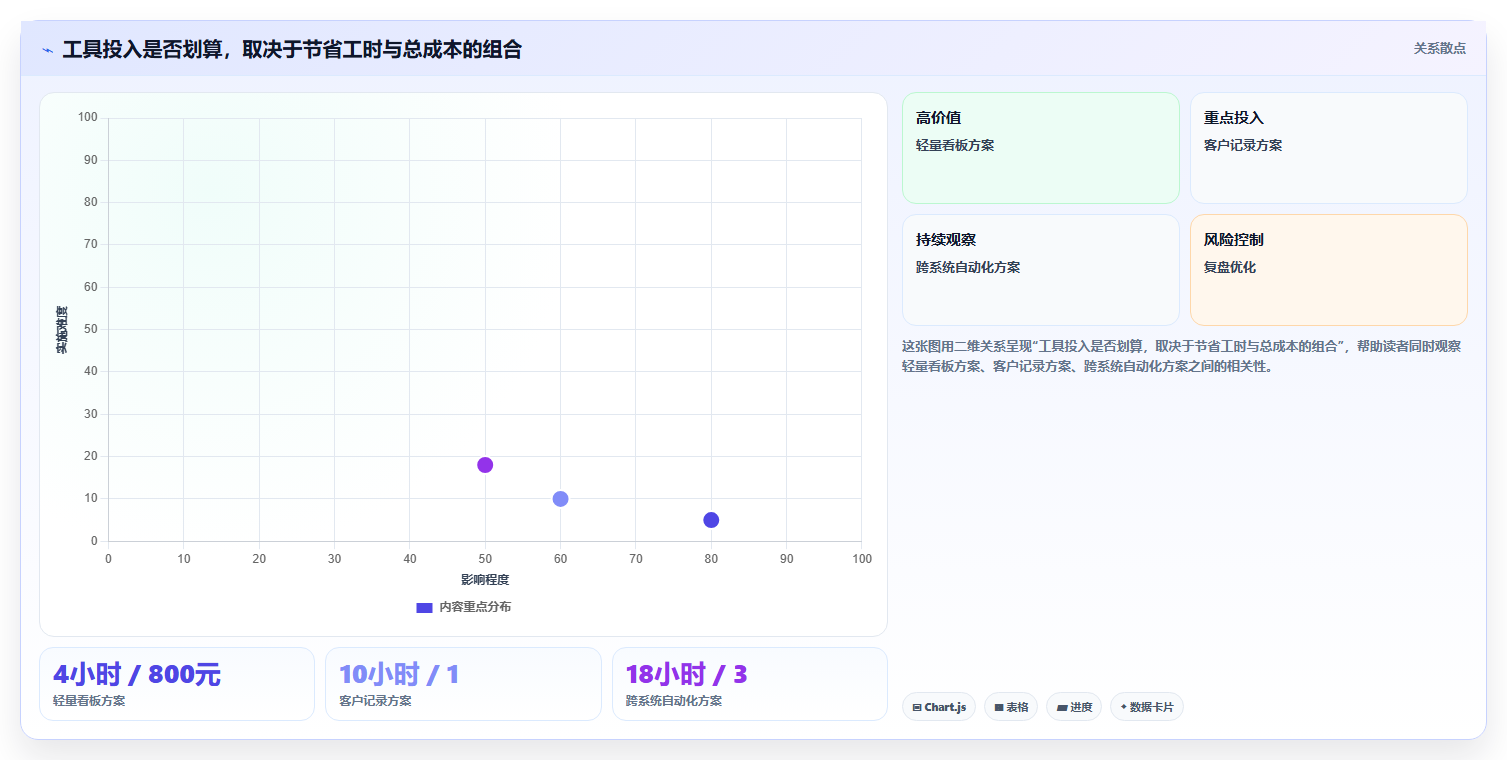Click the 内容重点分布 legend label
The width and height of the screenshot is (1507, 760).
[475, 607]
